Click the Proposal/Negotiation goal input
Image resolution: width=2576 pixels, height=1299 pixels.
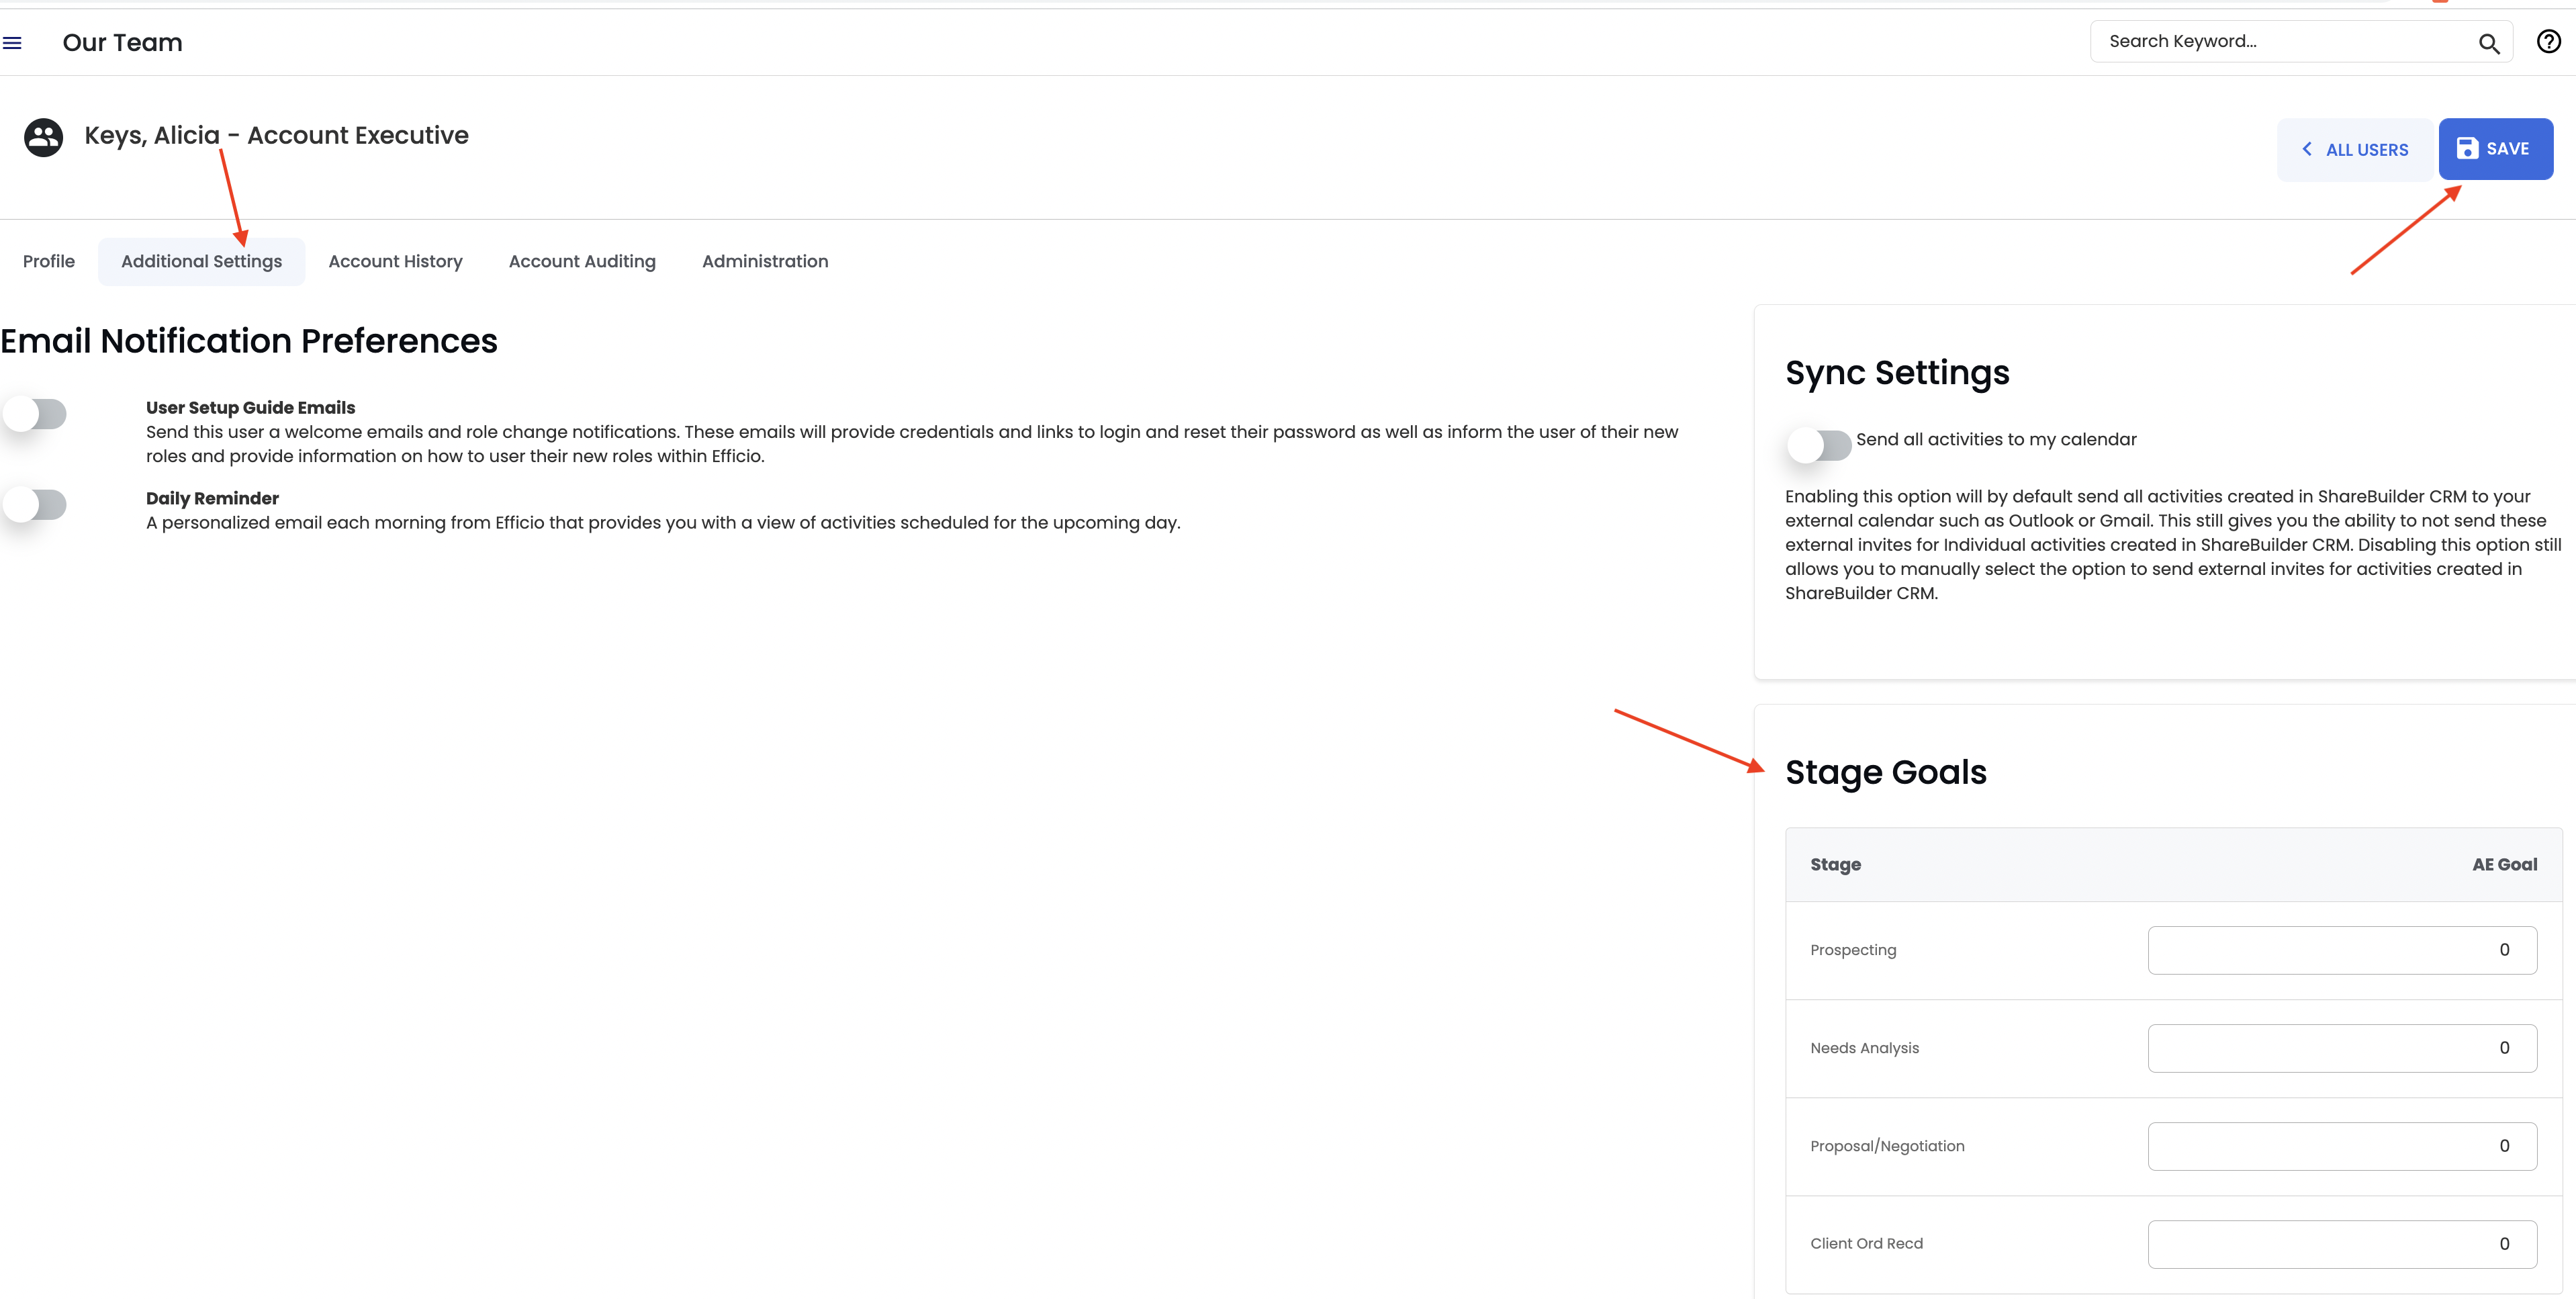[2342, 1146]
